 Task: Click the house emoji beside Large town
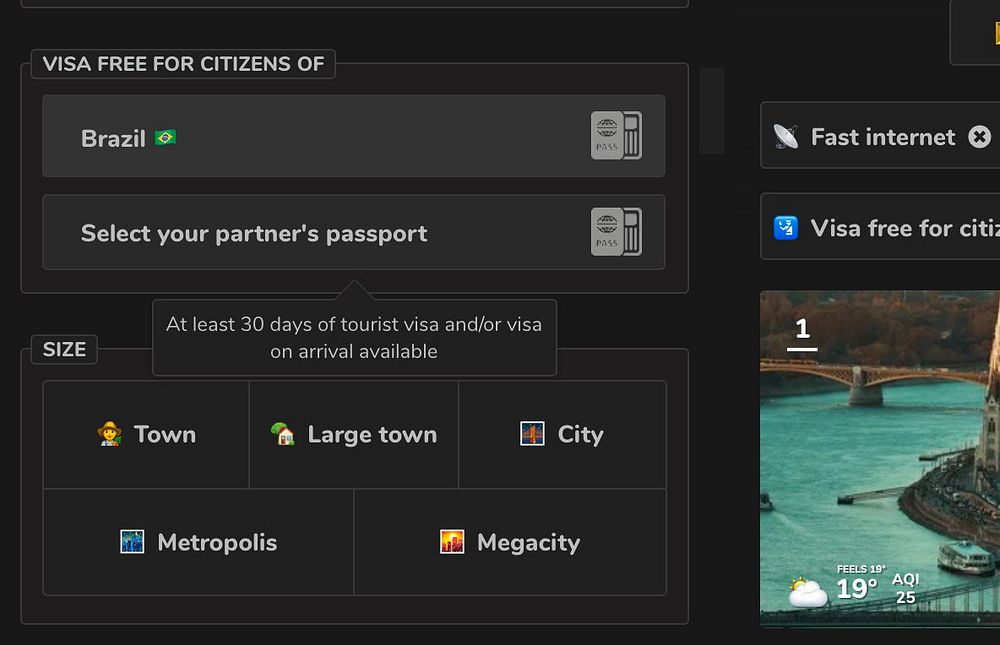pyautogui.click(x=283, y=434)
